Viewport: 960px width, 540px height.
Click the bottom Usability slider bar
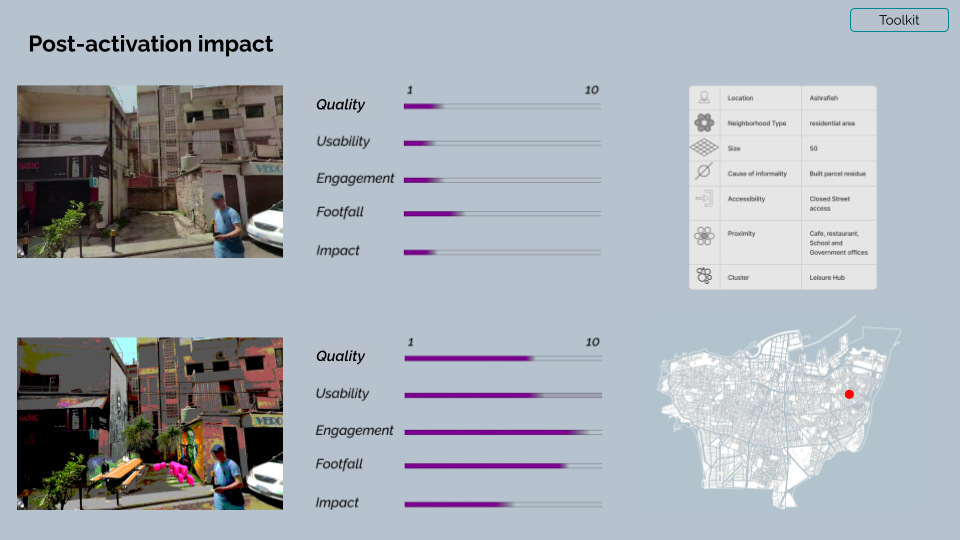[x=503, y=396]
